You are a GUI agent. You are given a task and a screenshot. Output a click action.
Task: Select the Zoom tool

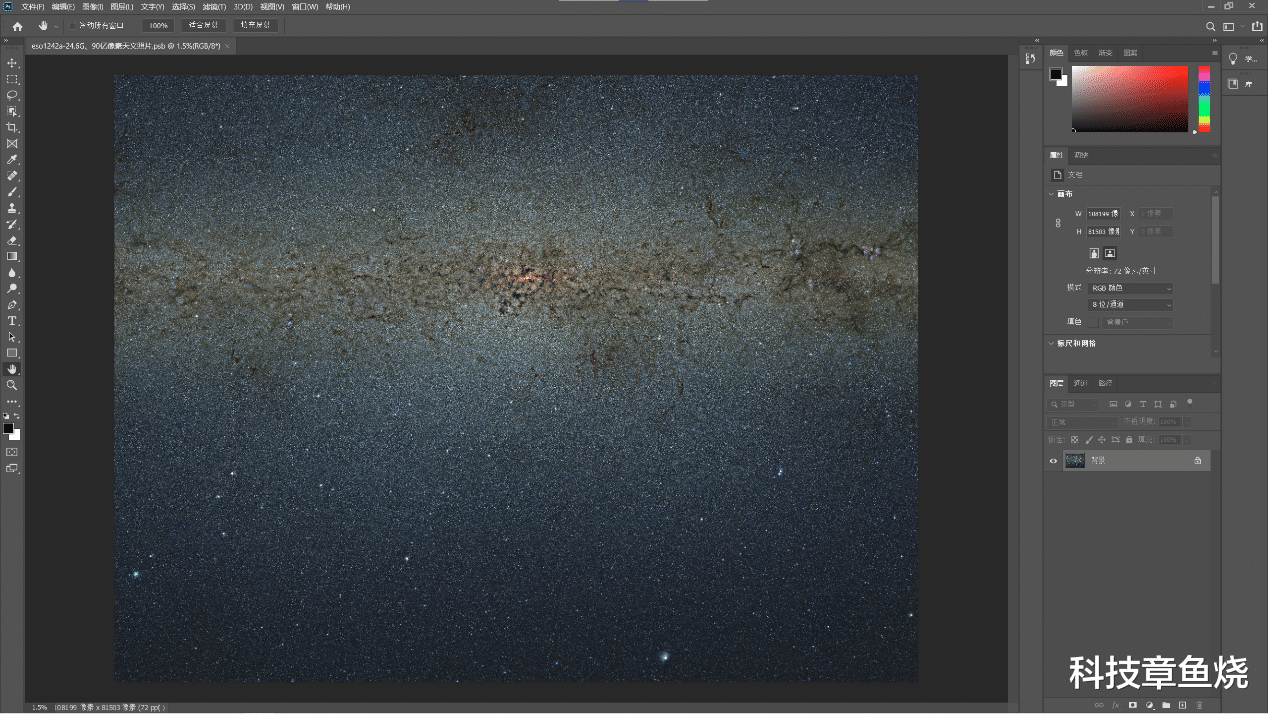(x=12, y=385)
